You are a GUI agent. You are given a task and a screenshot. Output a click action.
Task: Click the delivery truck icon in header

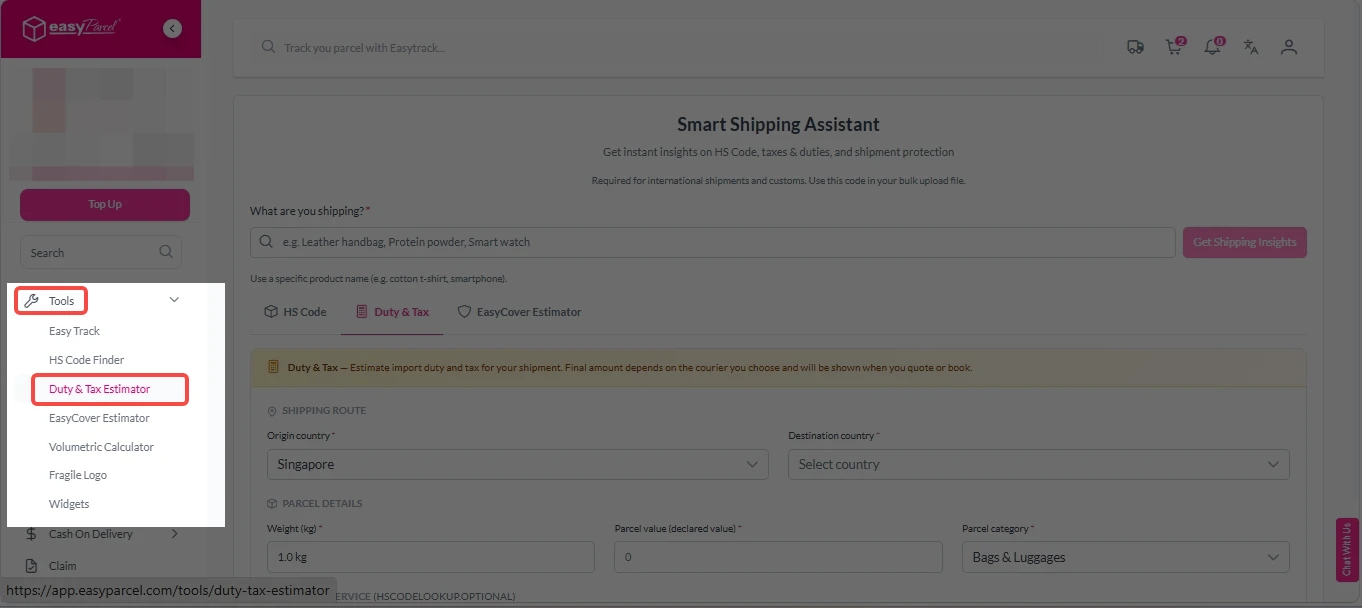[1135, 47]
